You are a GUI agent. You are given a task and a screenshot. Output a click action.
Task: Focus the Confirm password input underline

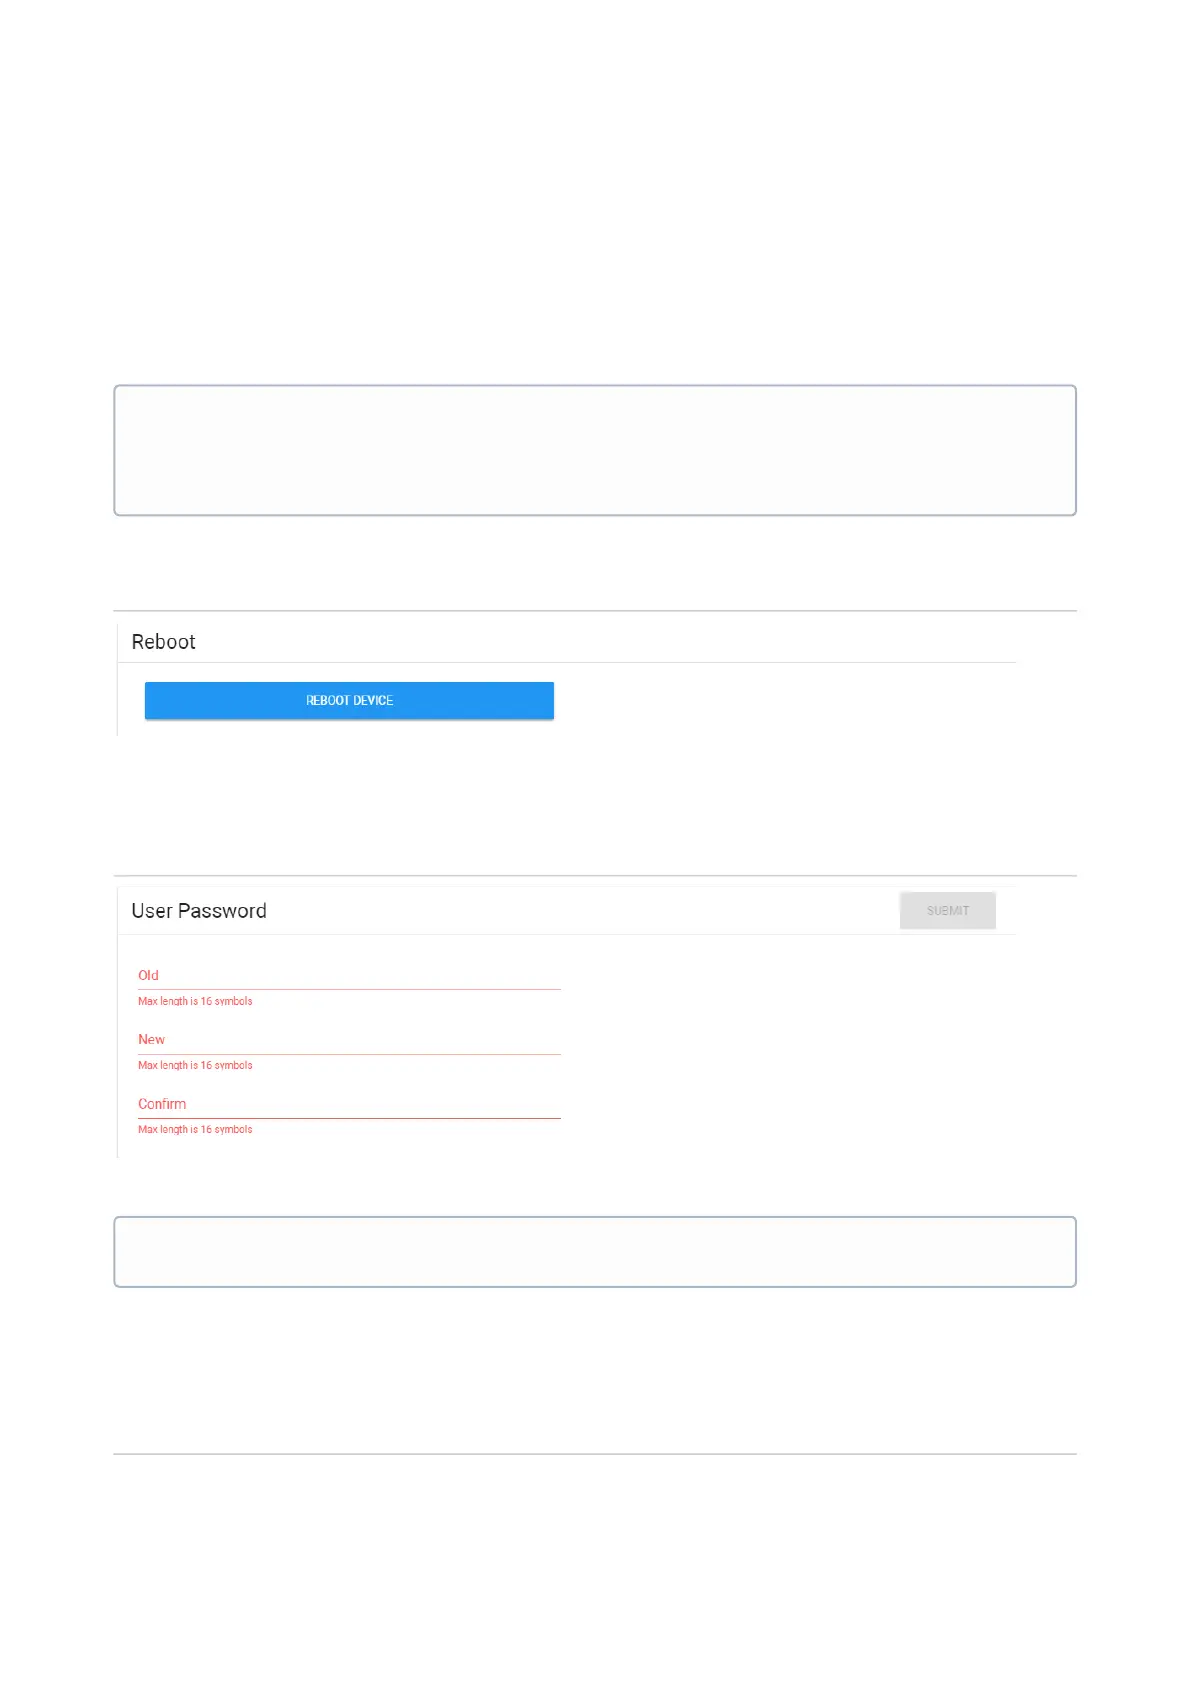349,1117
